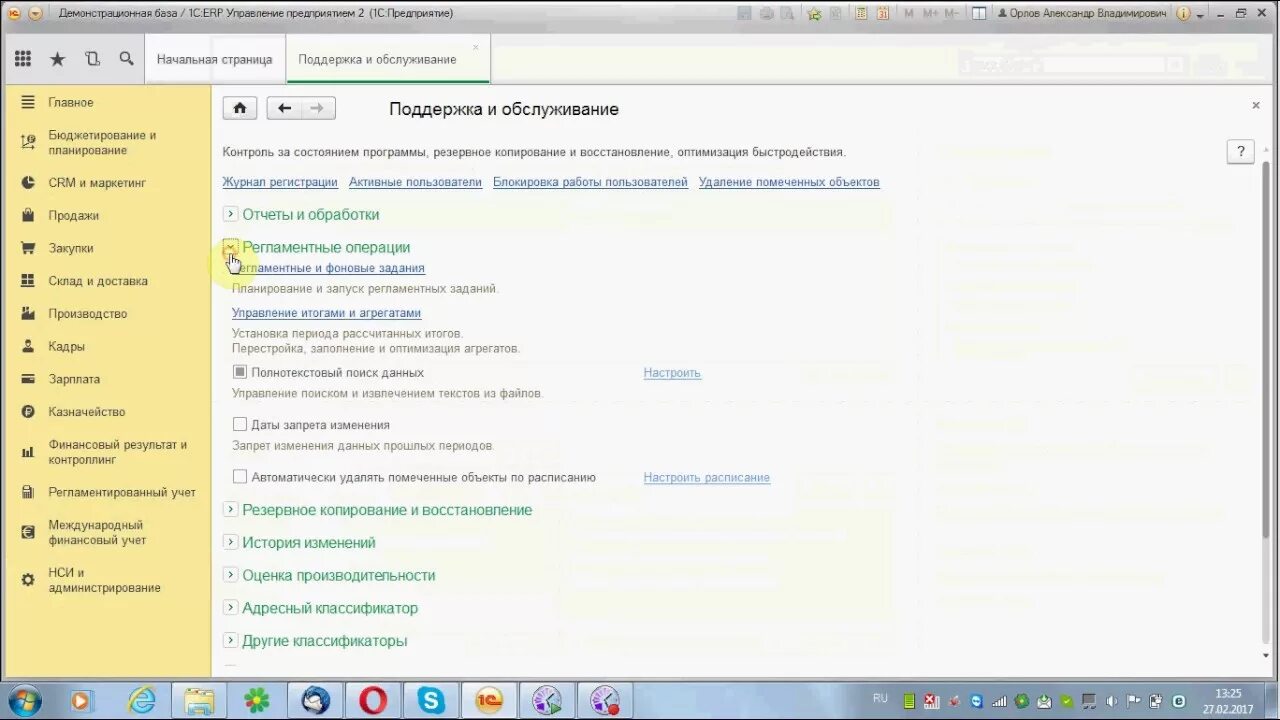Open Windows Explorer folder in taskbar
The height and width of the screenshot is (720, 1280).
point(199,700)
